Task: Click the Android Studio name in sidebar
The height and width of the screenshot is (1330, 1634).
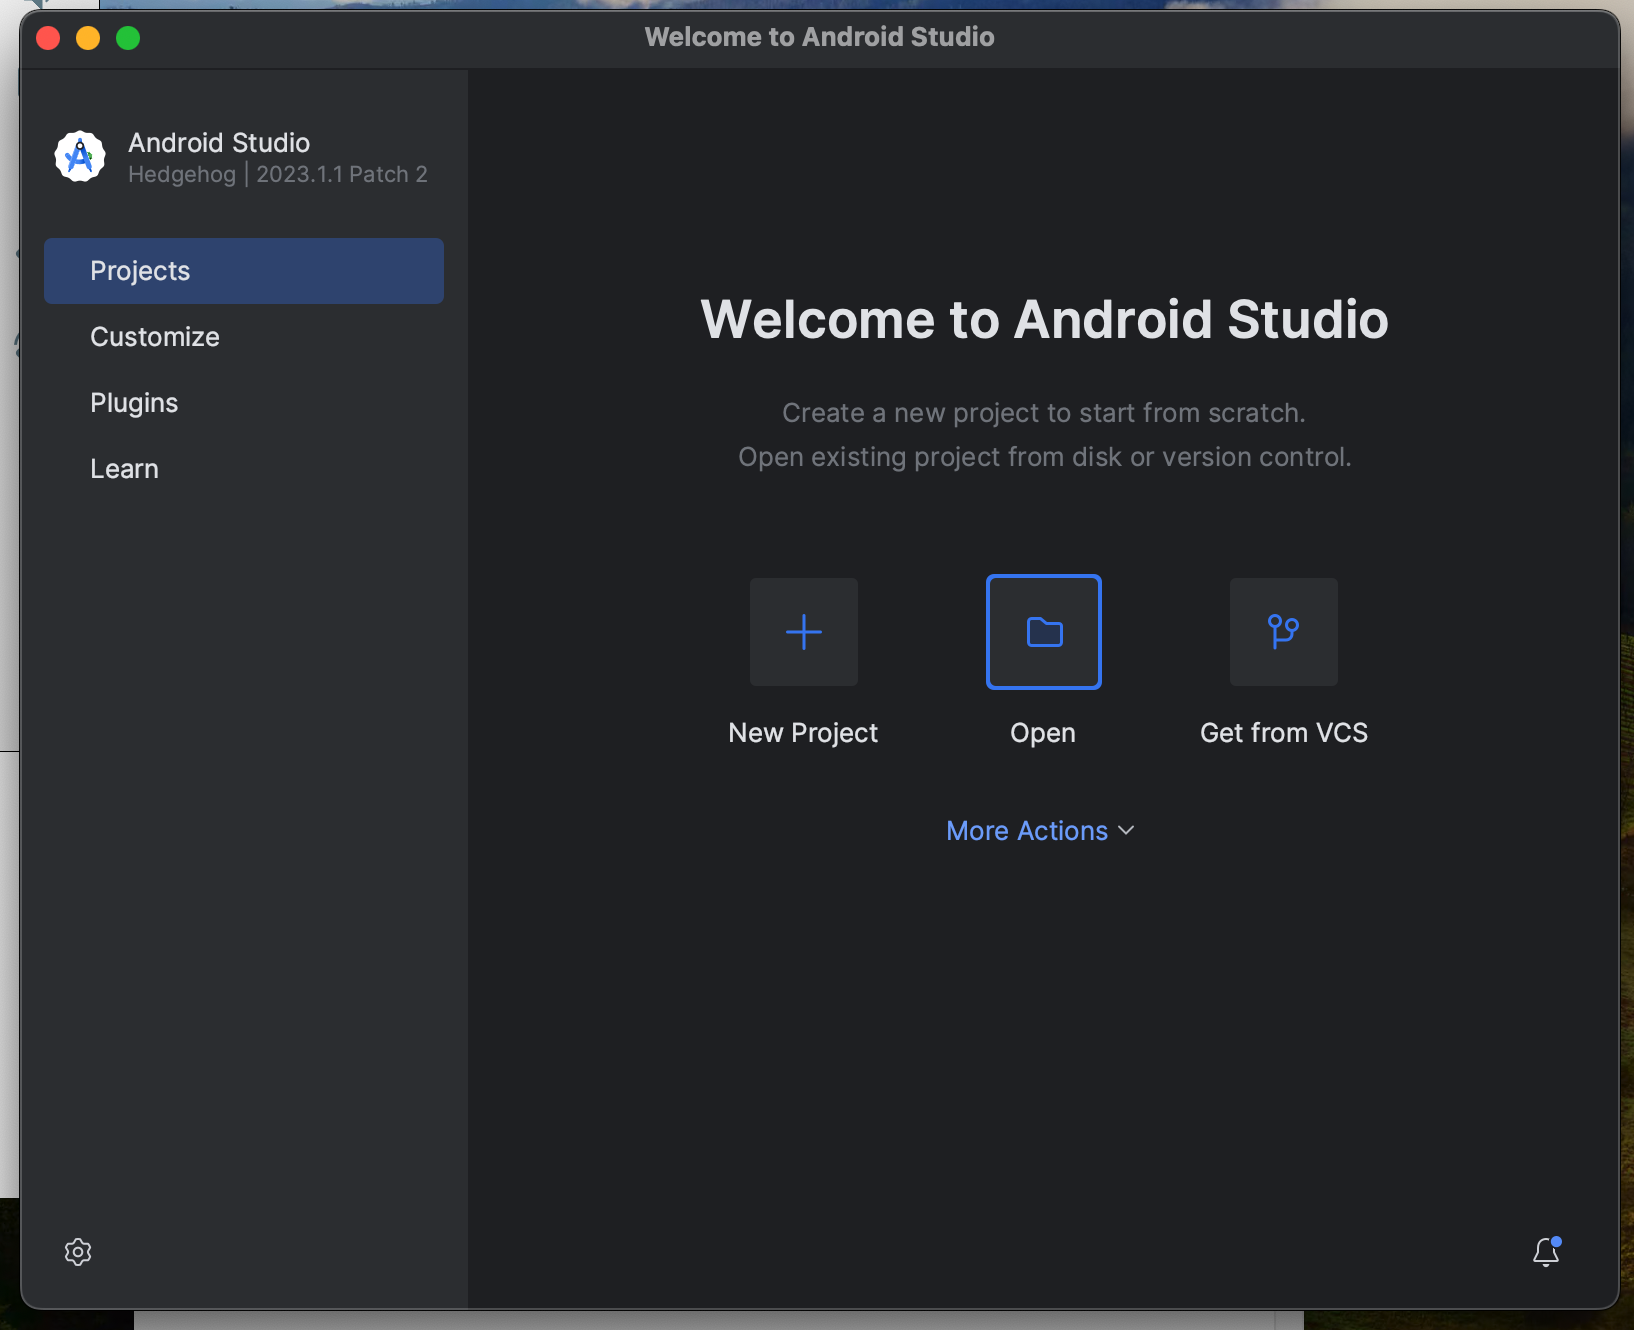Action: click(x=219, y=143)
